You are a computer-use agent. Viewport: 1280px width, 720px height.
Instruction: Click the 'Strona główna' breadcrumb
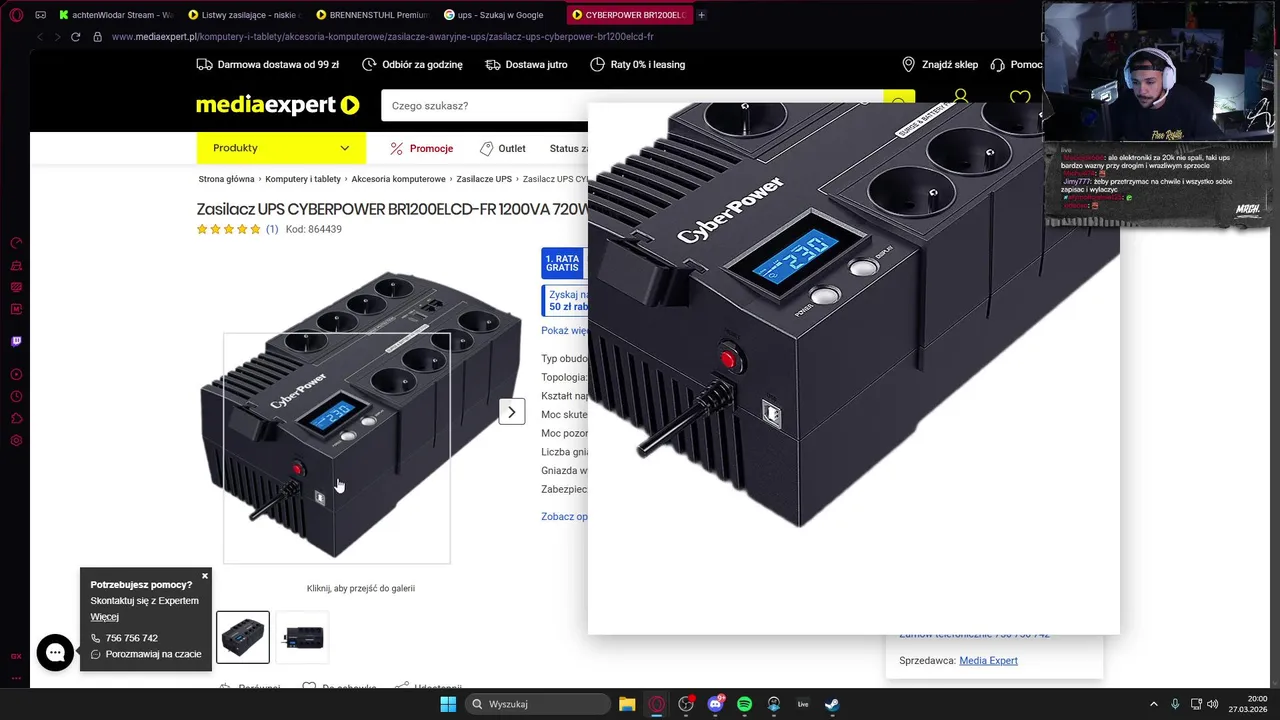point(227,179)
